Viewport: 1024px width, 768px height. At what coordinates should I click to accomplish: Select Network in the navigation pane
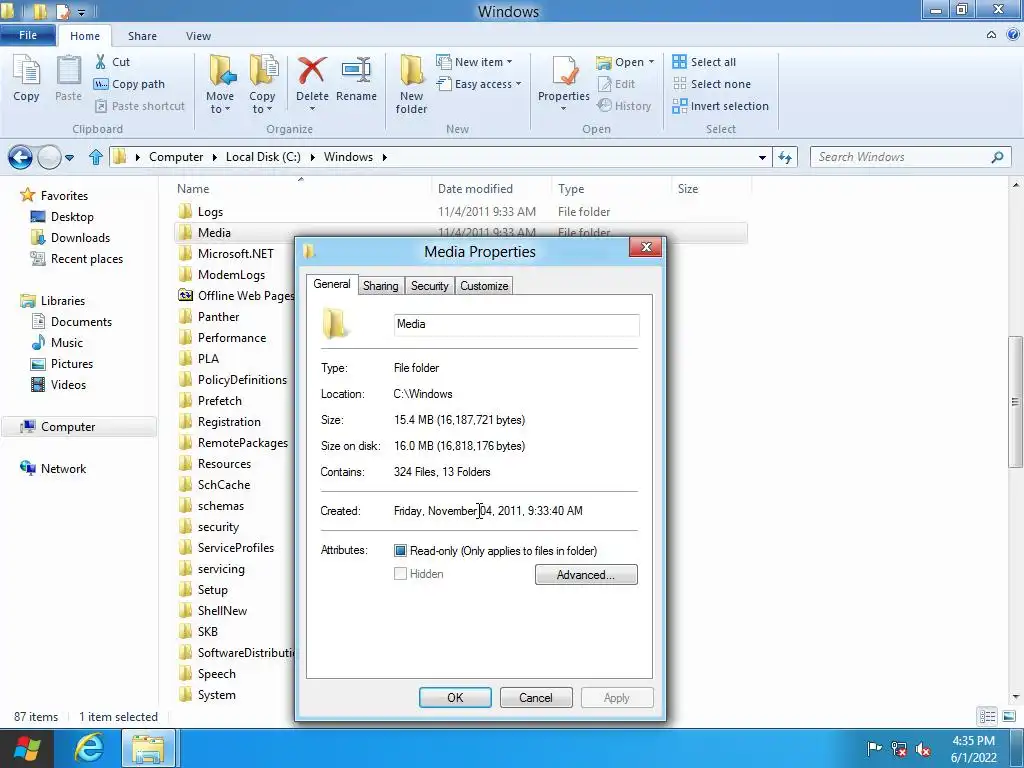click(x=63, y=469)
